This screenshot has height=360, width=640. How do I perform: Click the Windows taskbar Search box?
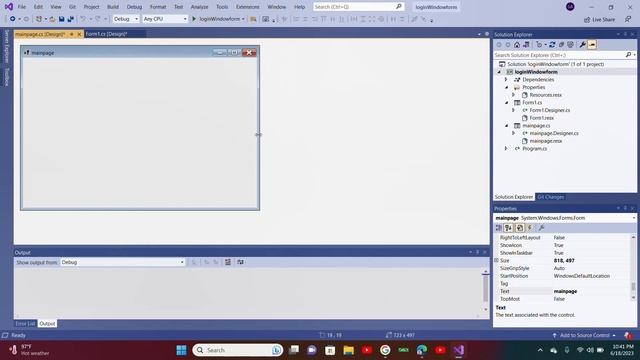[238, 350]
